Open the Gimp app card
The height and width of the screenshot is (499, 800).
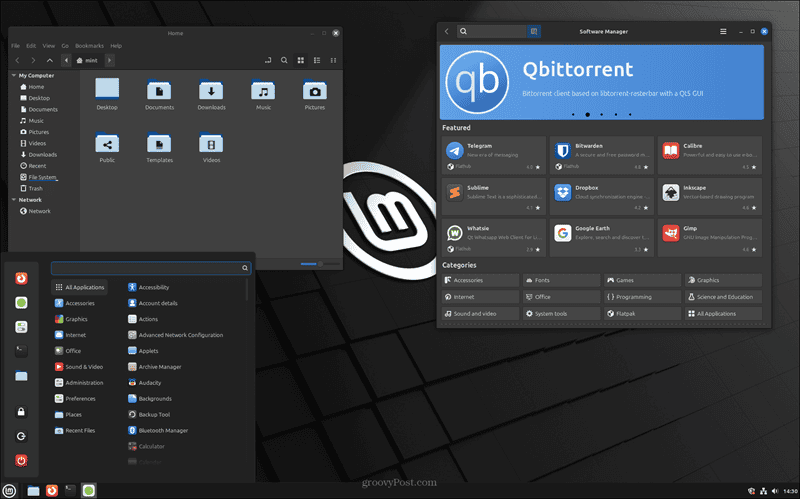(710, 238)
